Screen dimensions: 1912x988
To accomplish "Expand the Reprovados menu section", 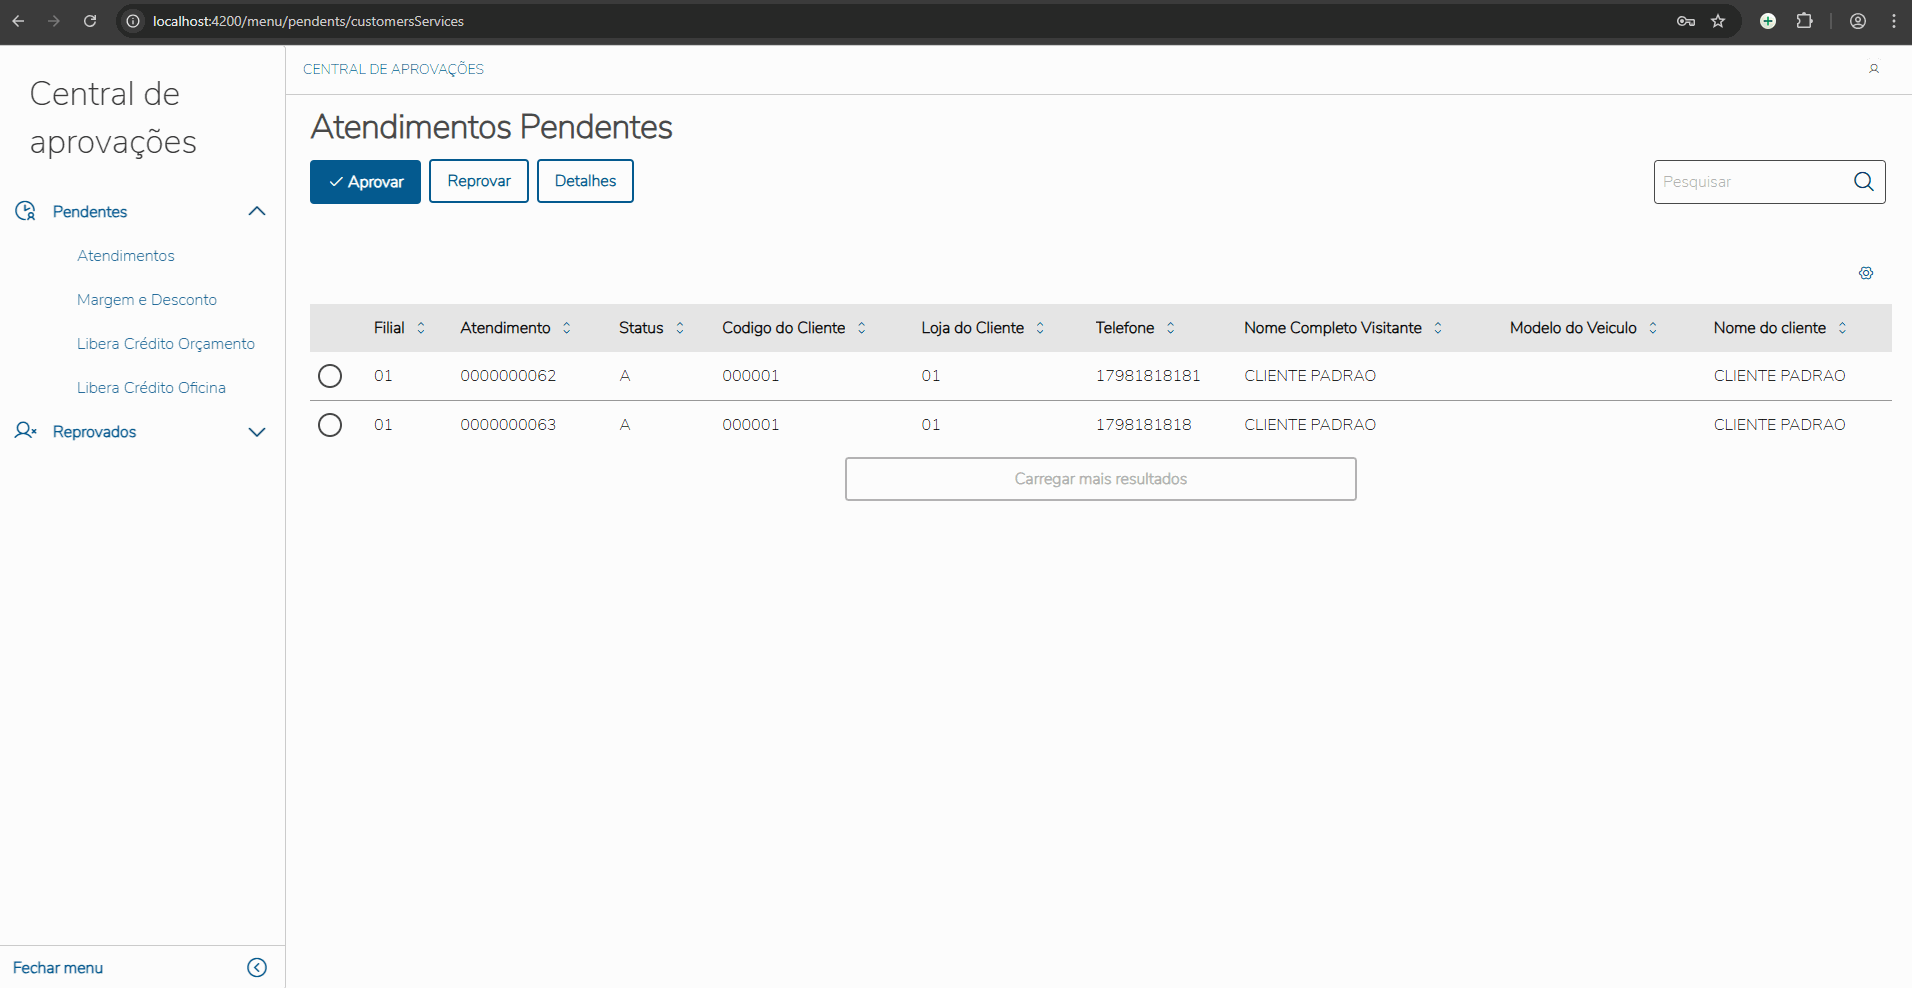I will point(257,432).
